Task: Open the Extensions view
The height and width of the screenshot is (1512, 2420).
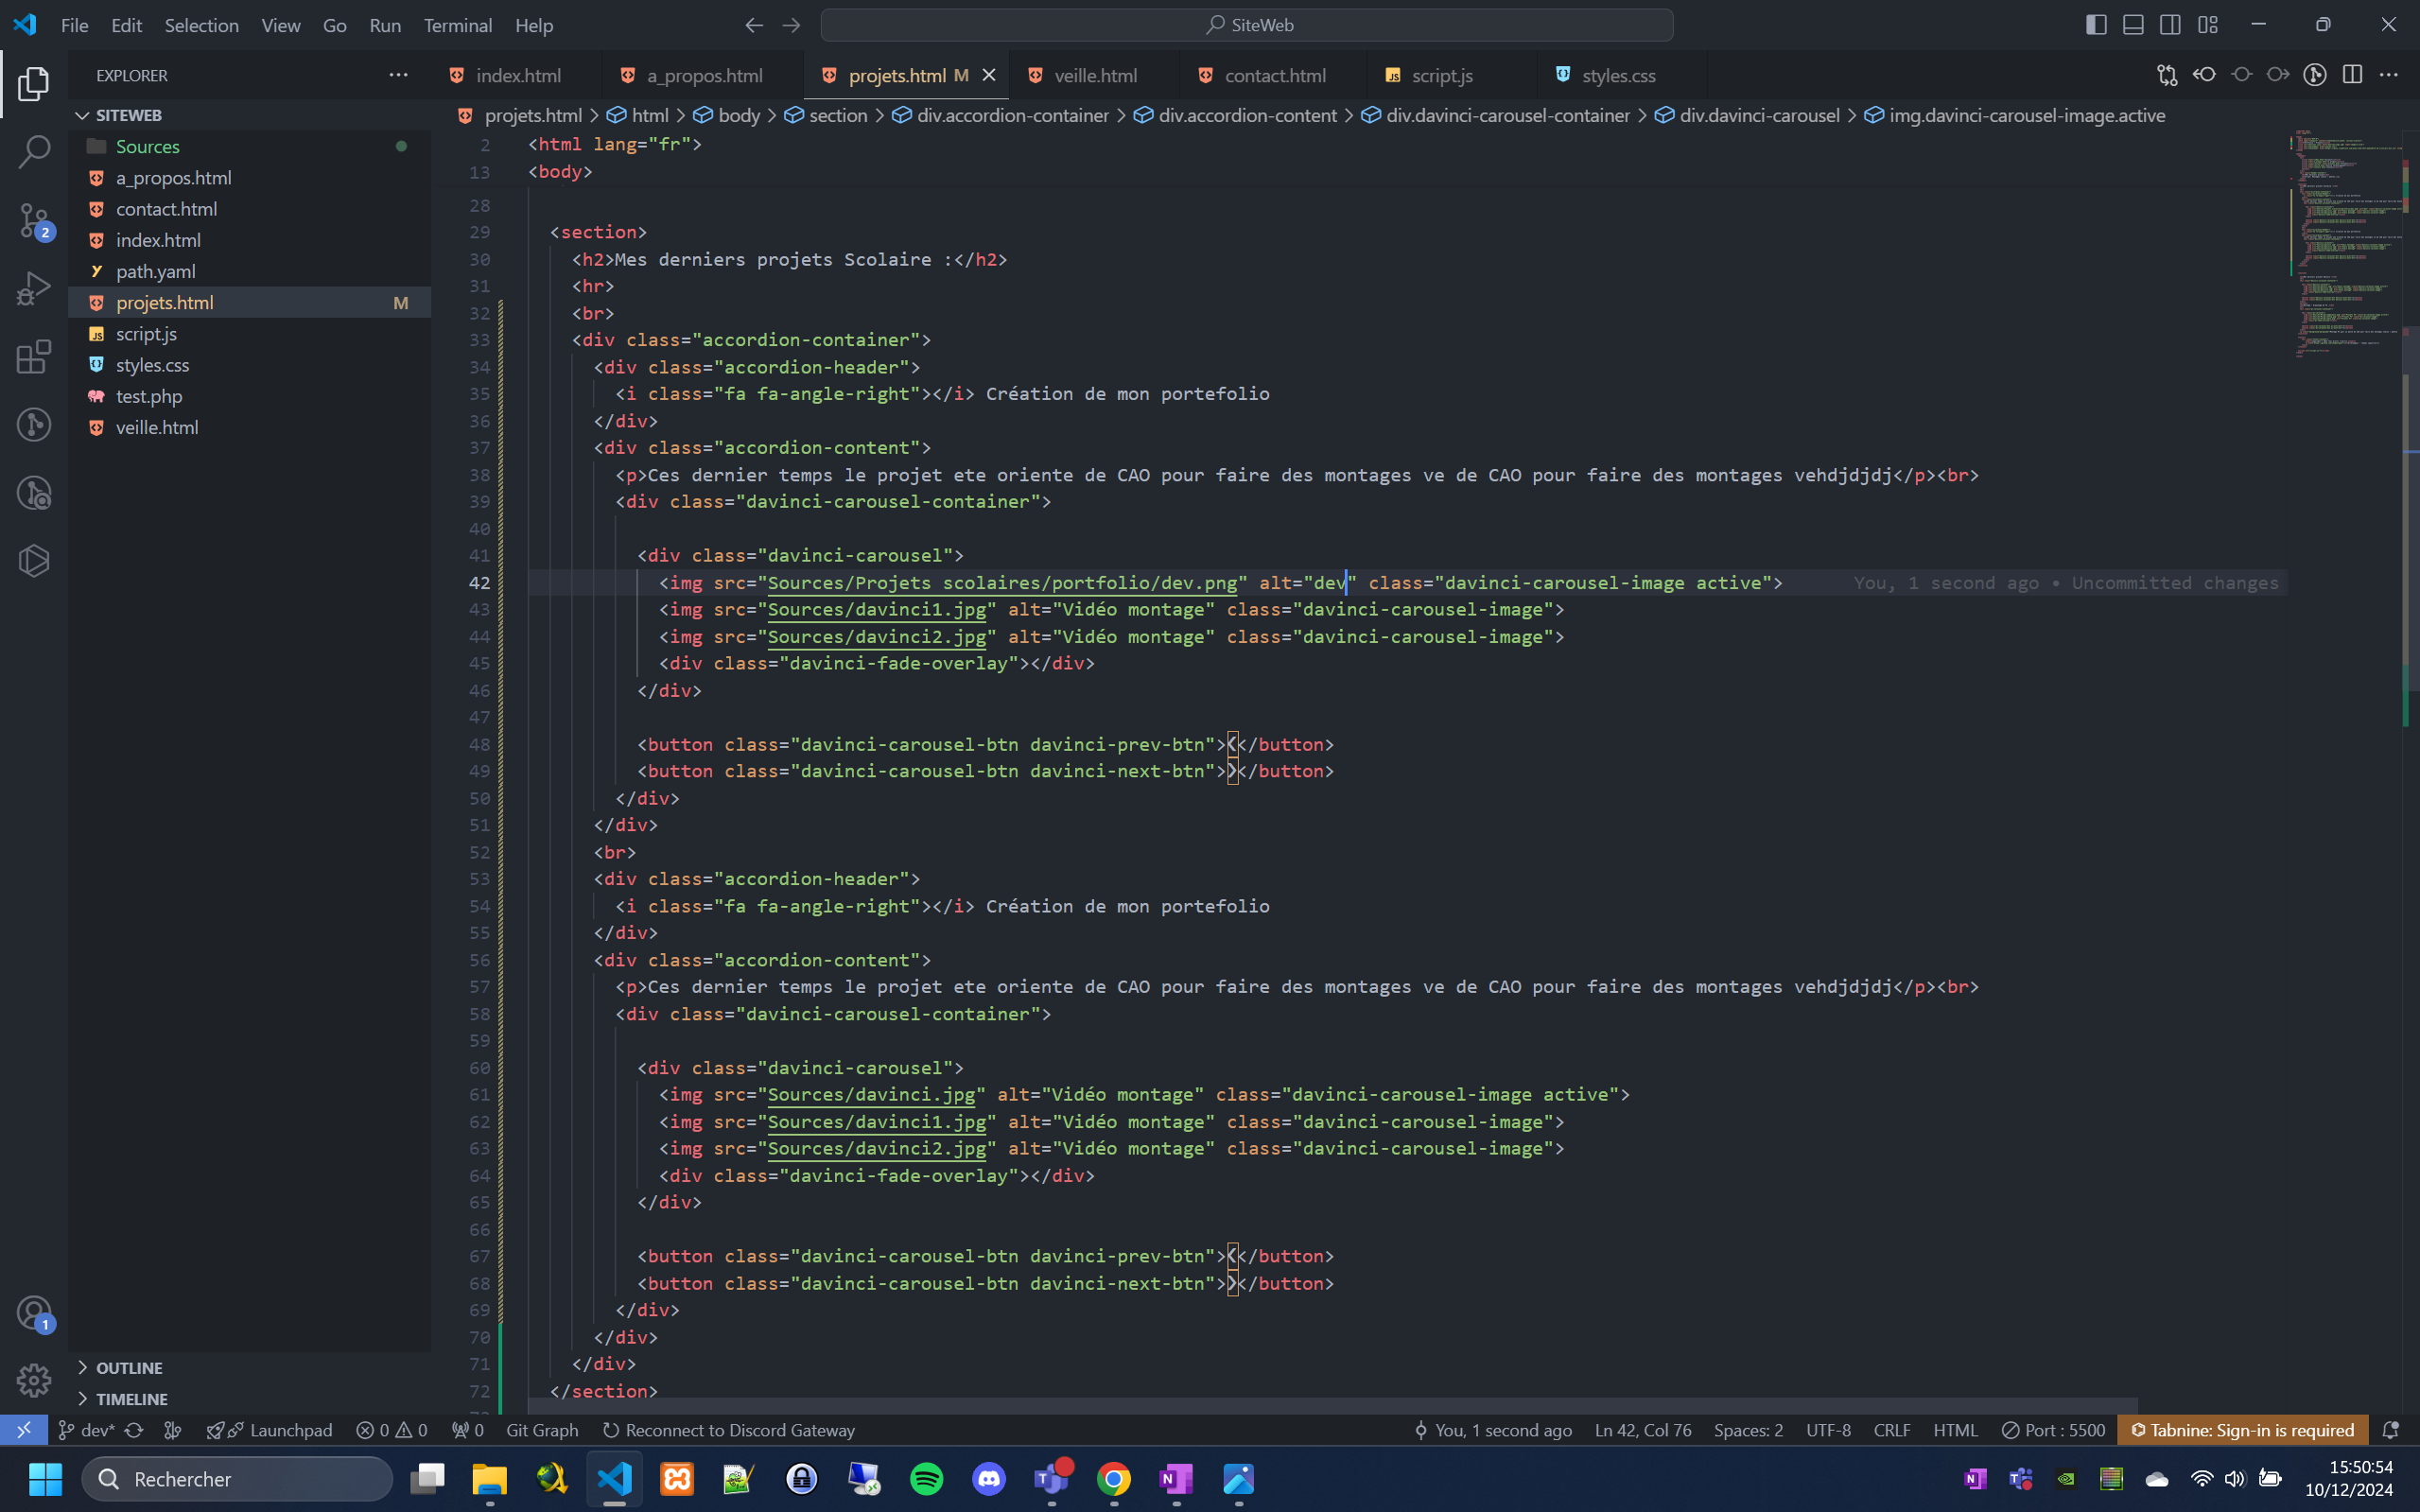Action: tap(34, 357)
